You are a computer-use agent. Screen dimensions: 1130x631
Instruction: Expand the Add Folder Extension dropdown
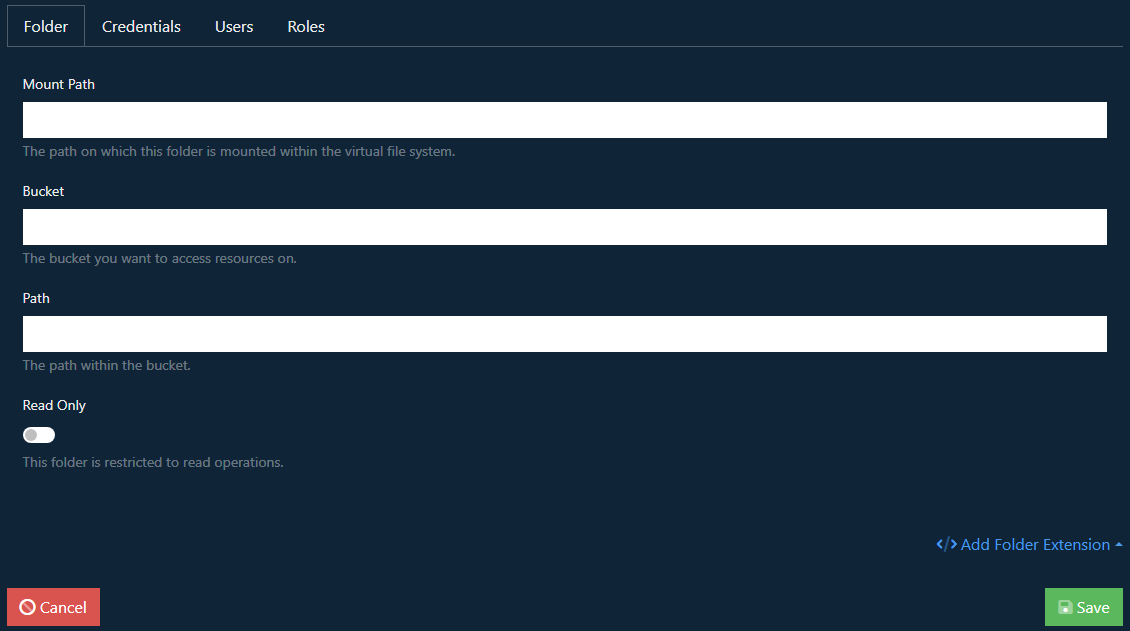[1029, 545]
